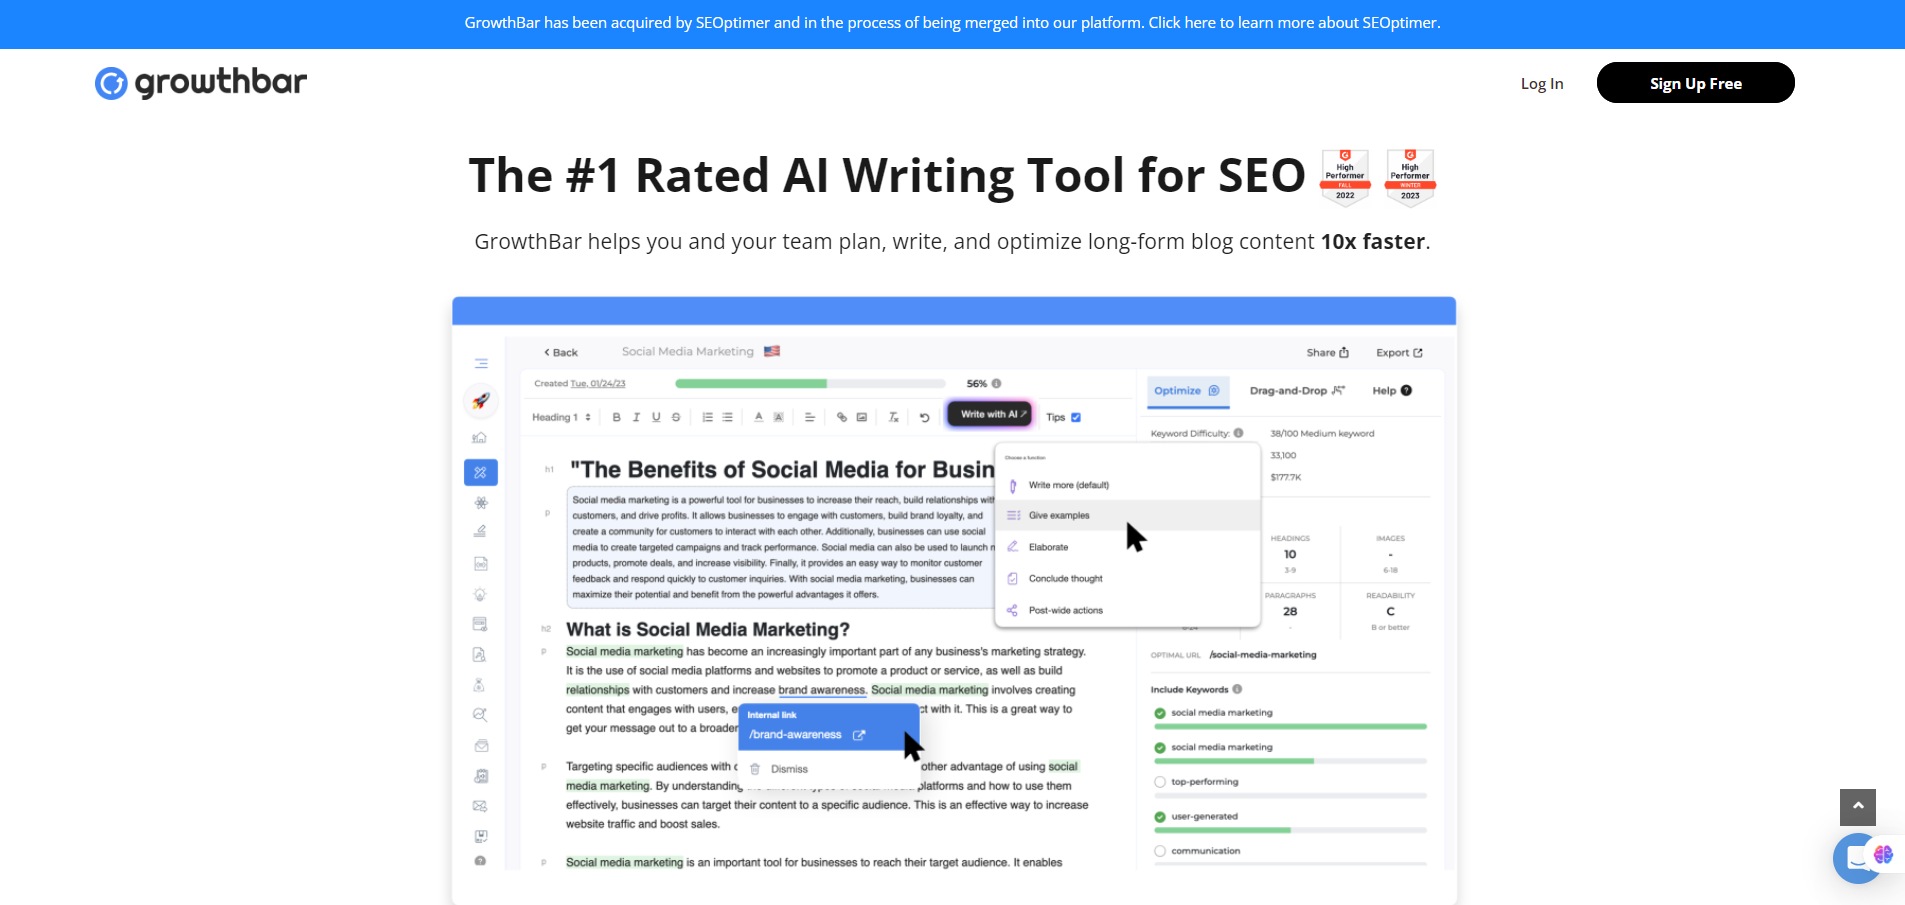Click the G2 High Performer 2022 badge

pos(1345,176)
